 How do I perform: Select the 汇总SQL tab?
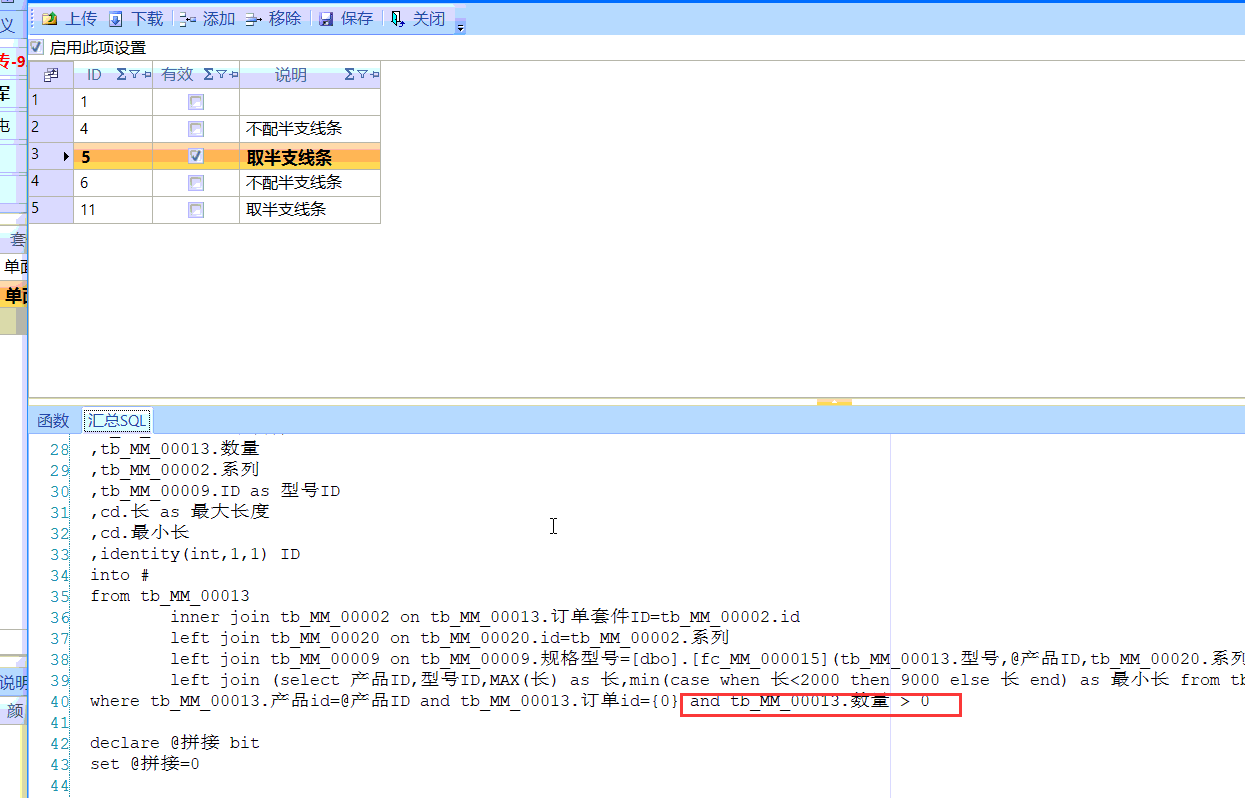118,421
